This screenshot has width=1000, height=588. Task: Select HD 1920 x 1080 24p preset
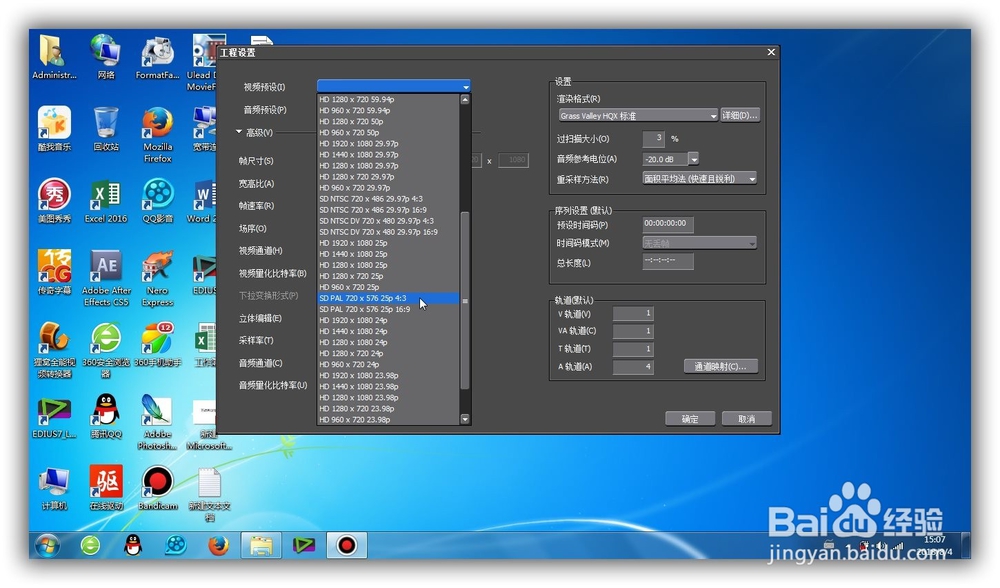point(388,320)
